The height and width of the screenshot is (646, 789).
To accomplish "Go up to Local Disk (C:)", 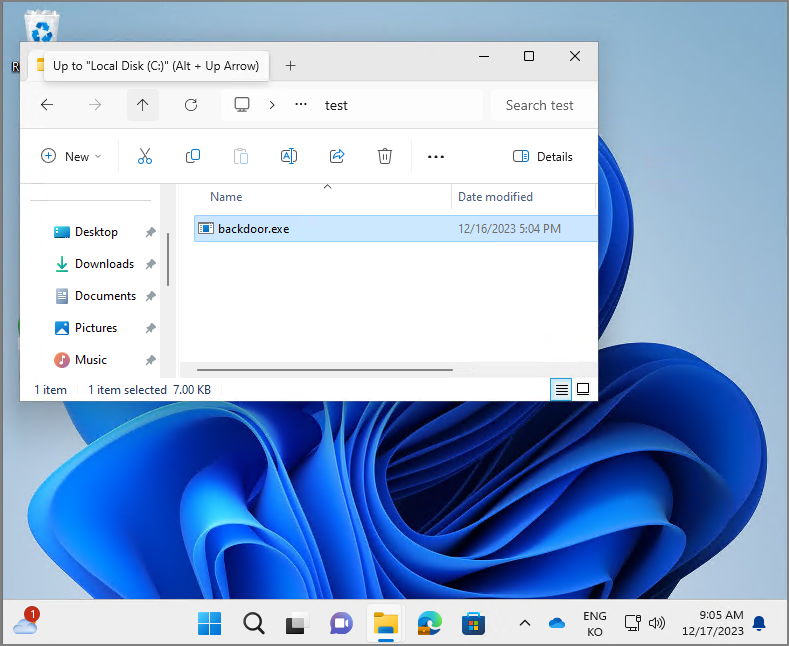I will tap(142, 105).
